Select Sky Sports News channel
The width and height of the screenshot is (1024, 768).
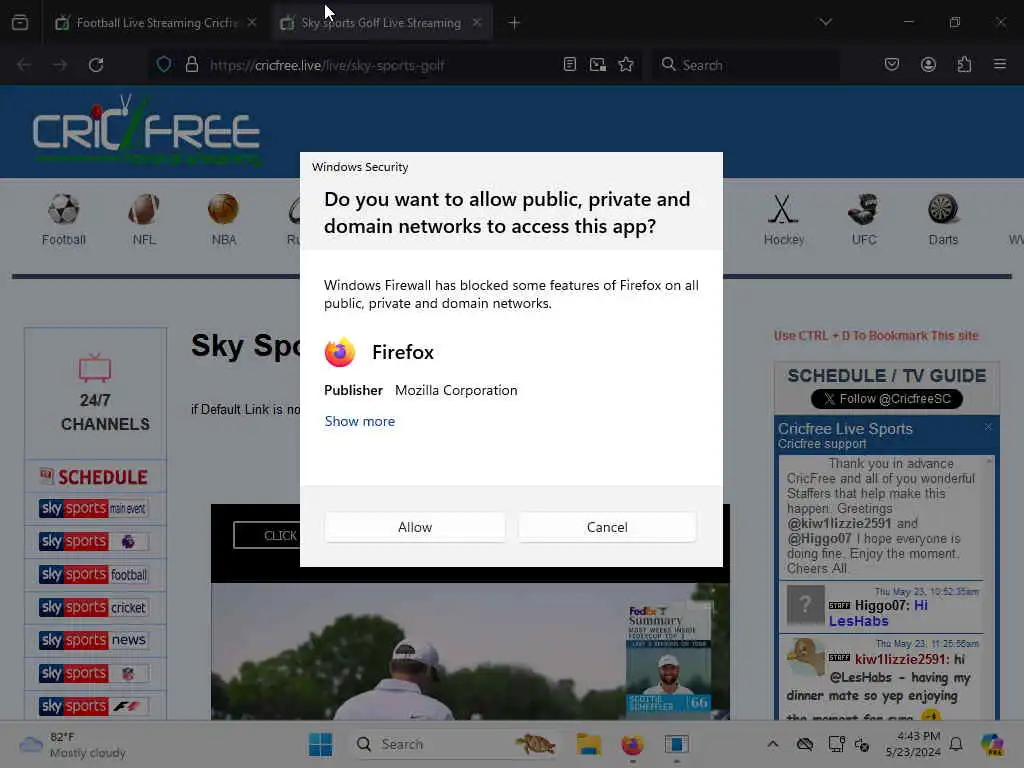pos(93,640)
